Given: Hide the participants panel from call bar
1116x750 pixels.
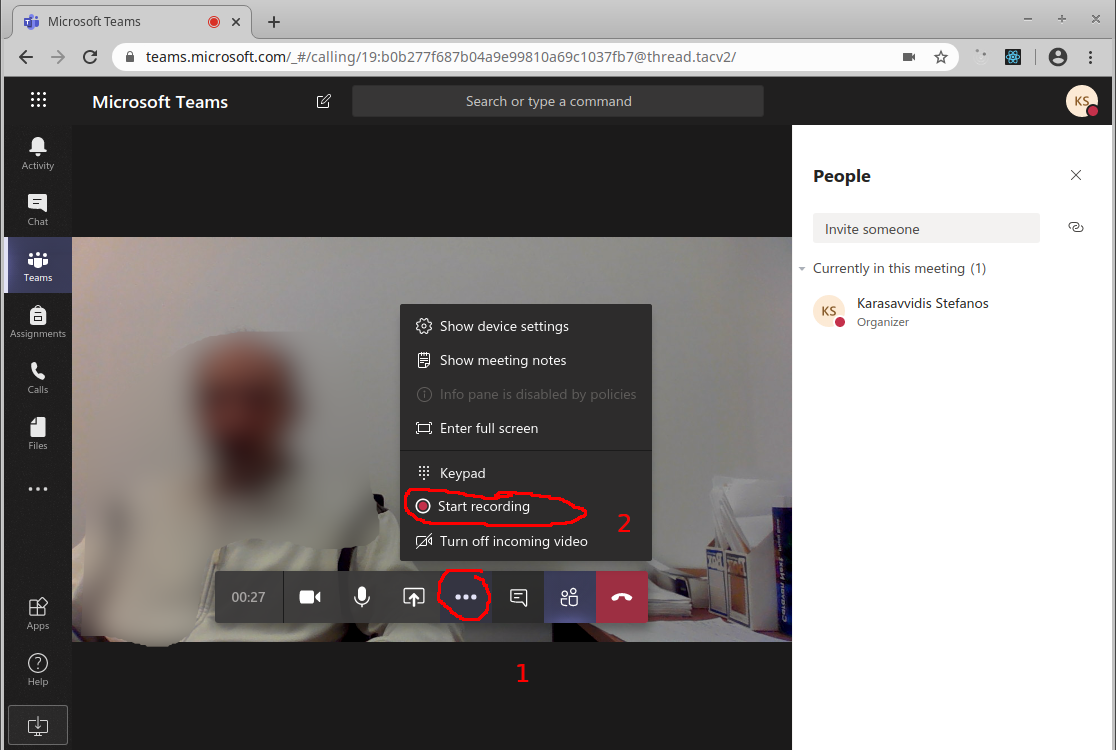Looking at the screenshot, I should pyautogui.click(x=570, y=597).
